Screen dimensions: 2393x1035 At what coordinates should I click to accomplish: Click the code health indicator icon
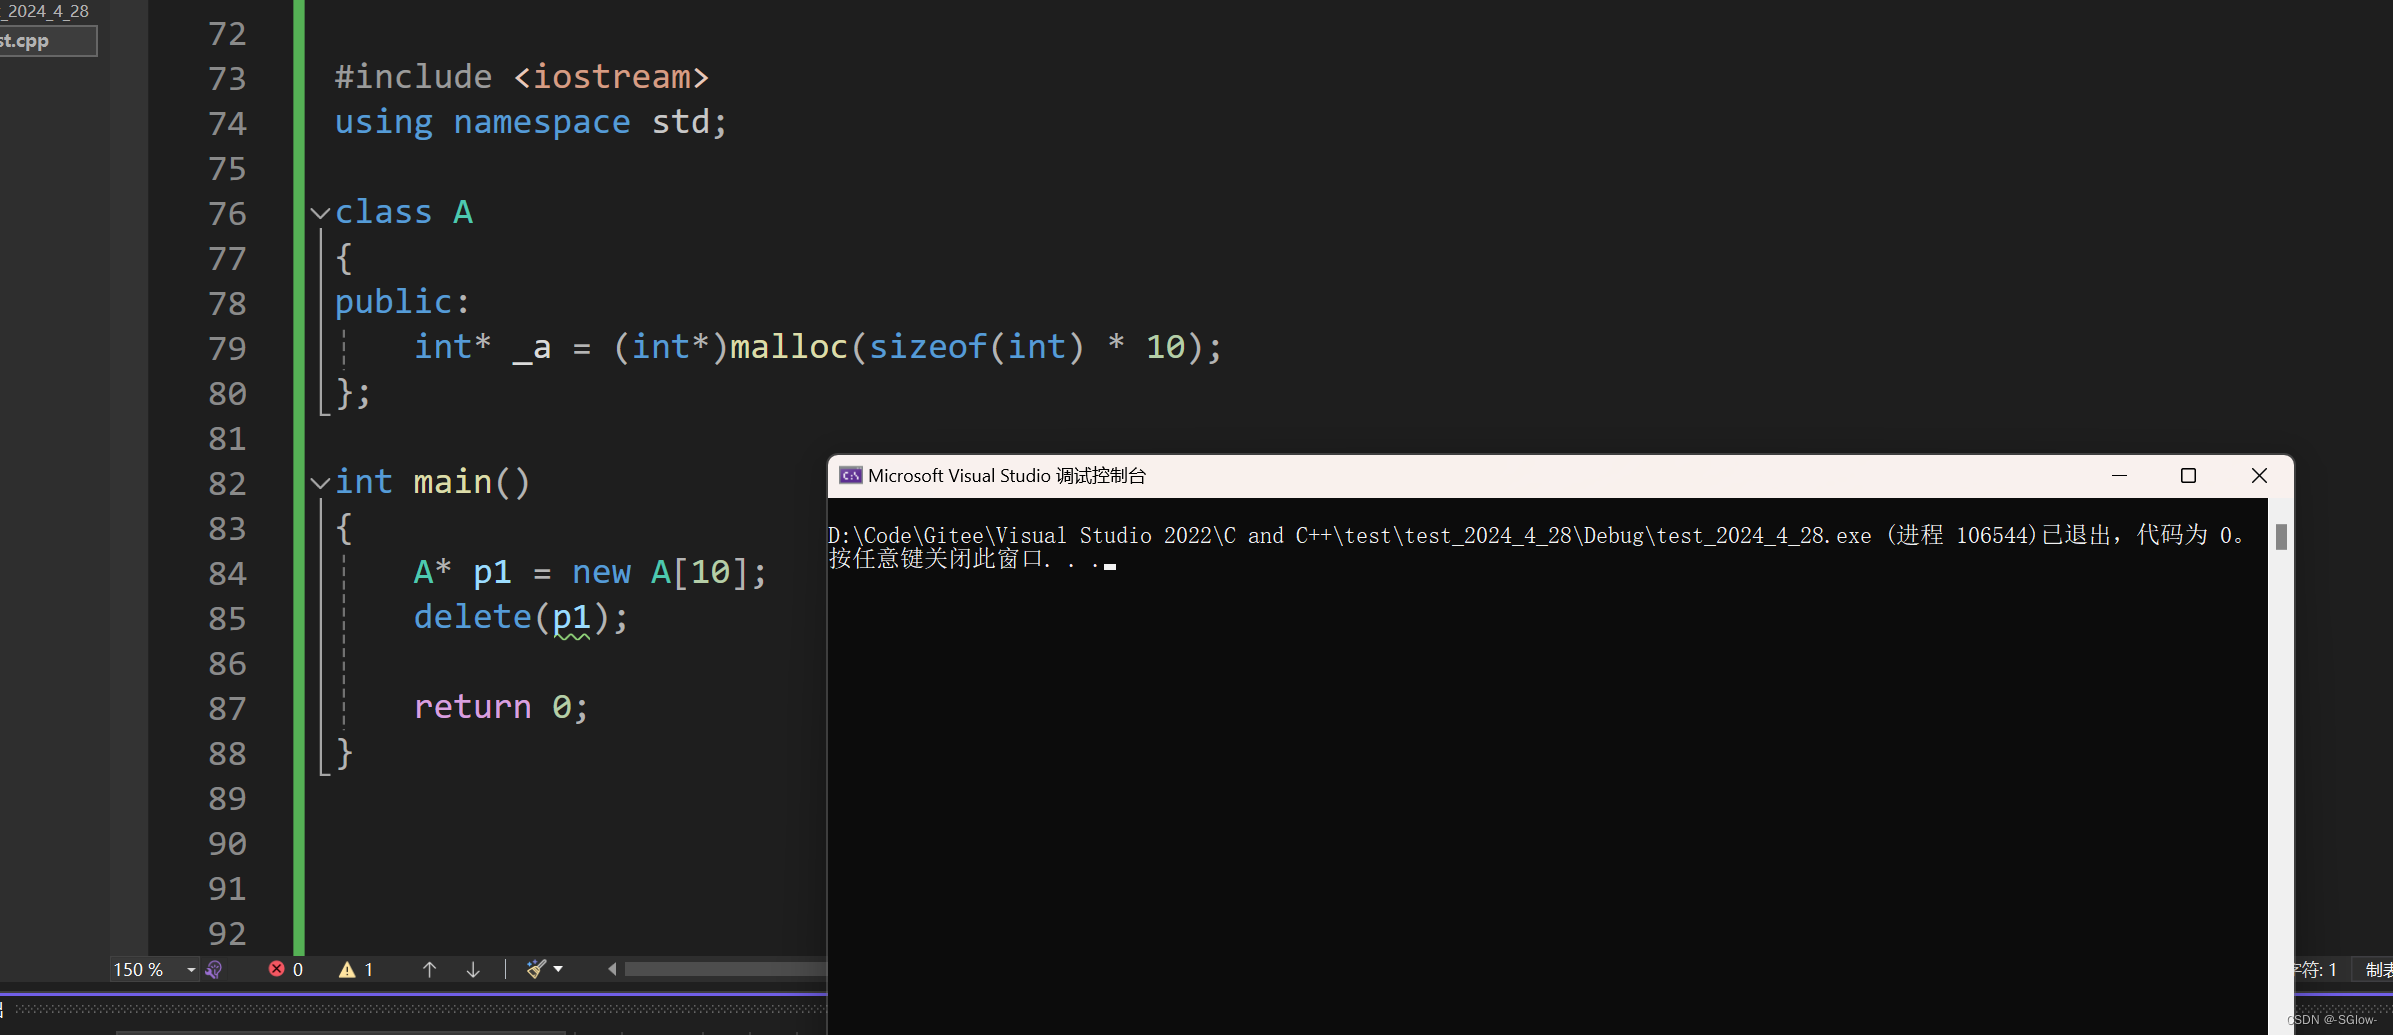click(x=214, y=970)
